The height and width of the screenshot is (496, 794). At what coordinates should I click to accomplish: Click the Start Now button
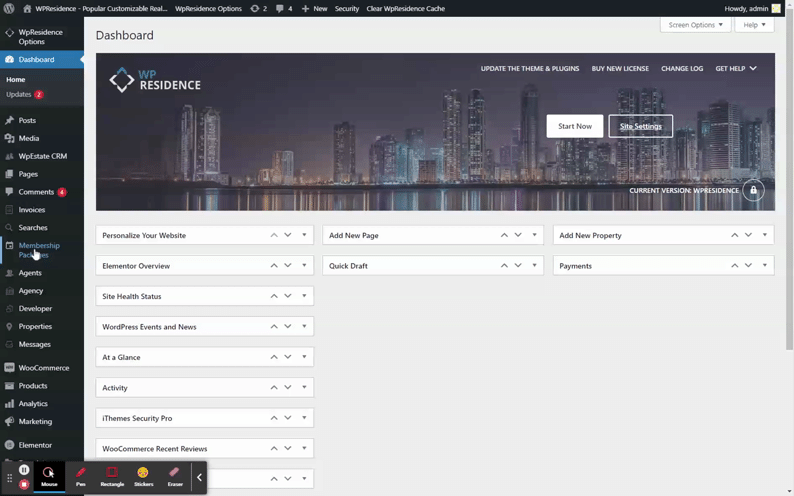pyautogui.click(x=575, y=126)
